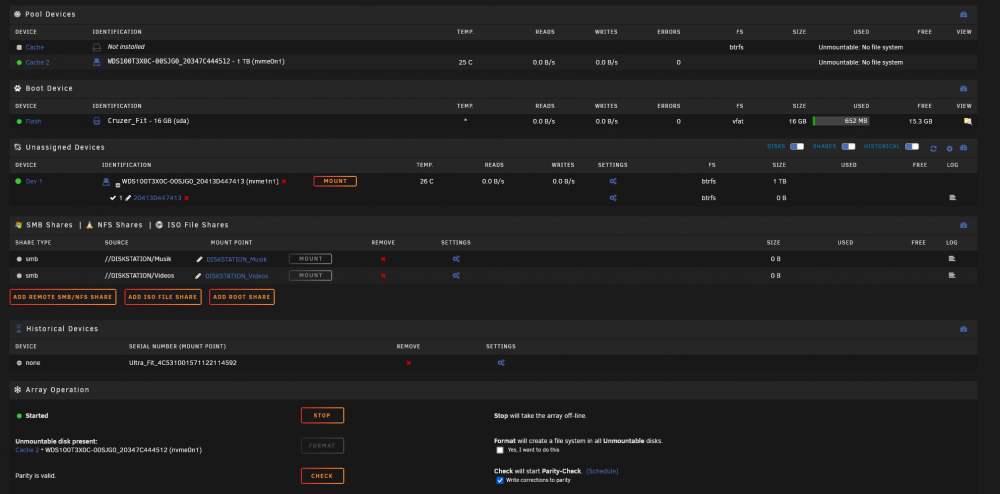Remove historical device Ultra_Fit

[x=408, y=363]
